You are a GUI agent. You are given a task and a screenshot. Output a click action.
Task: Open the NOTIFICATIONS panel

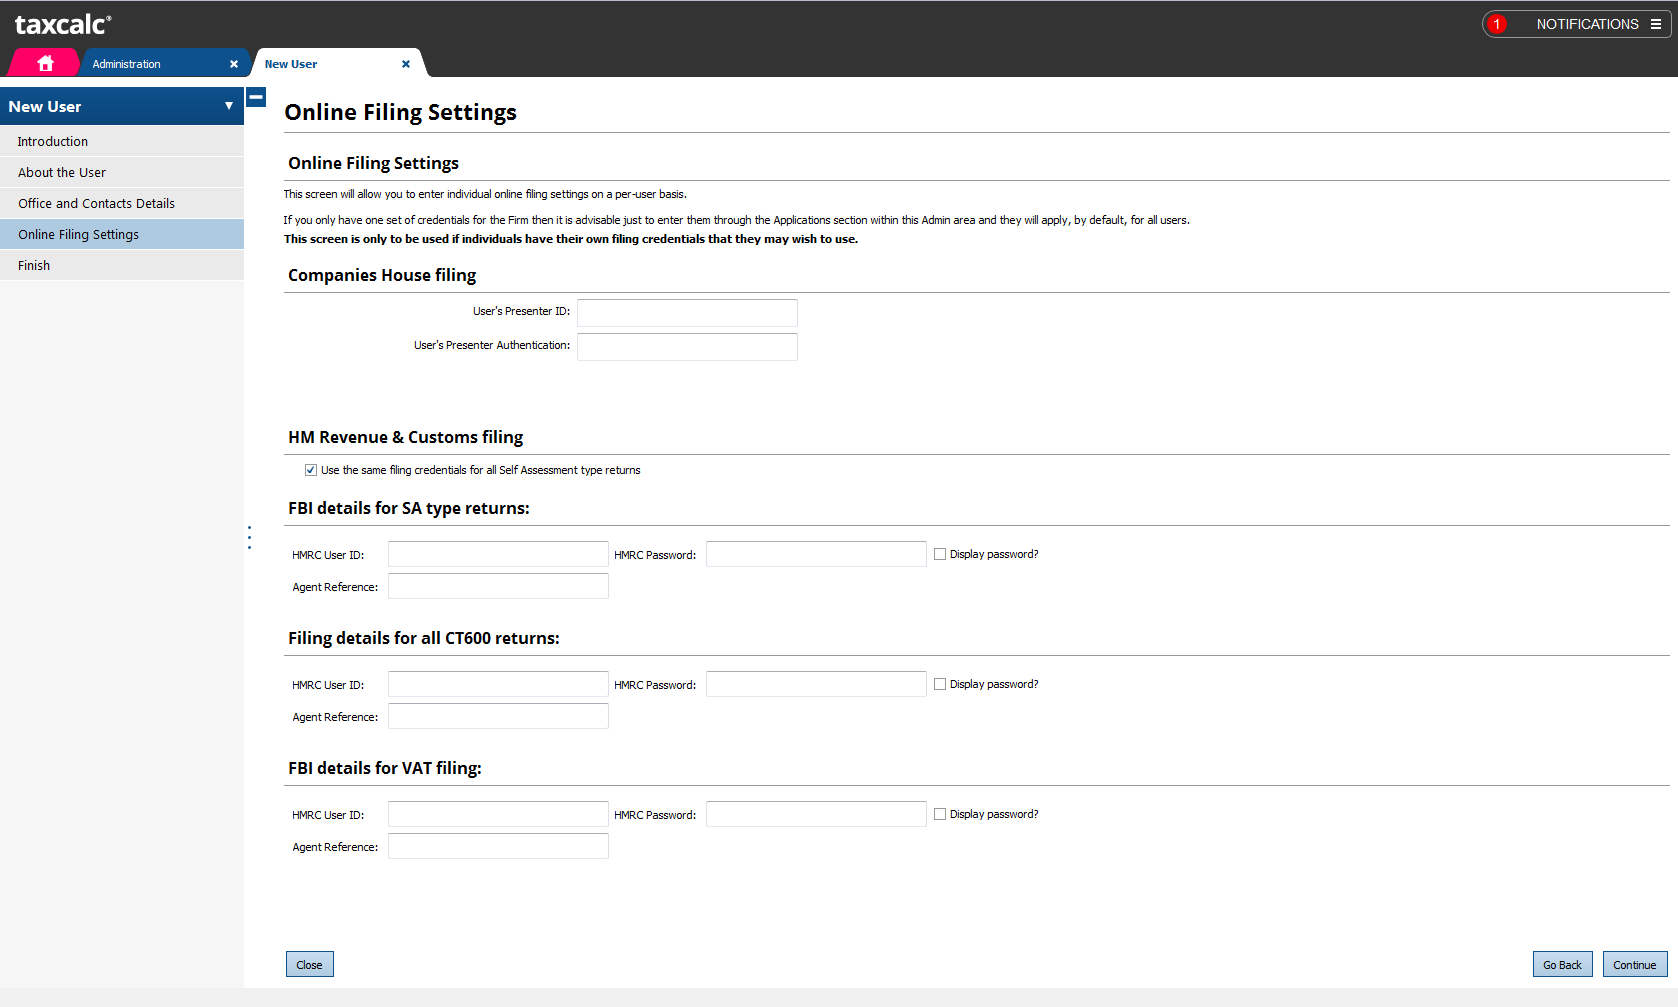[1576, 24]
